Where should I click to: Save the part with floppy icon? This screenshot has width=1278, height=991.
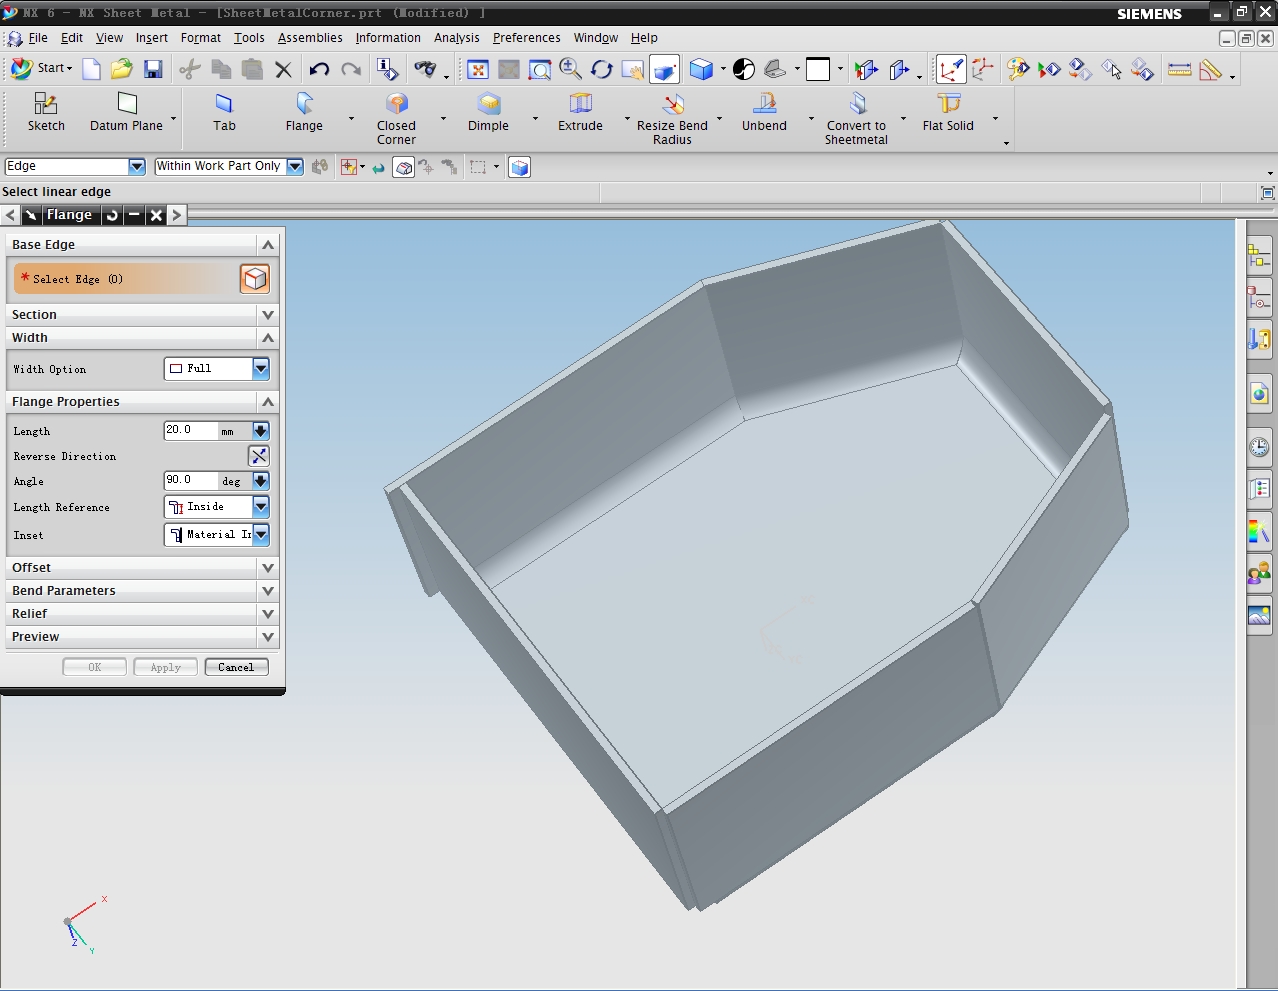(x=153, y=68)
